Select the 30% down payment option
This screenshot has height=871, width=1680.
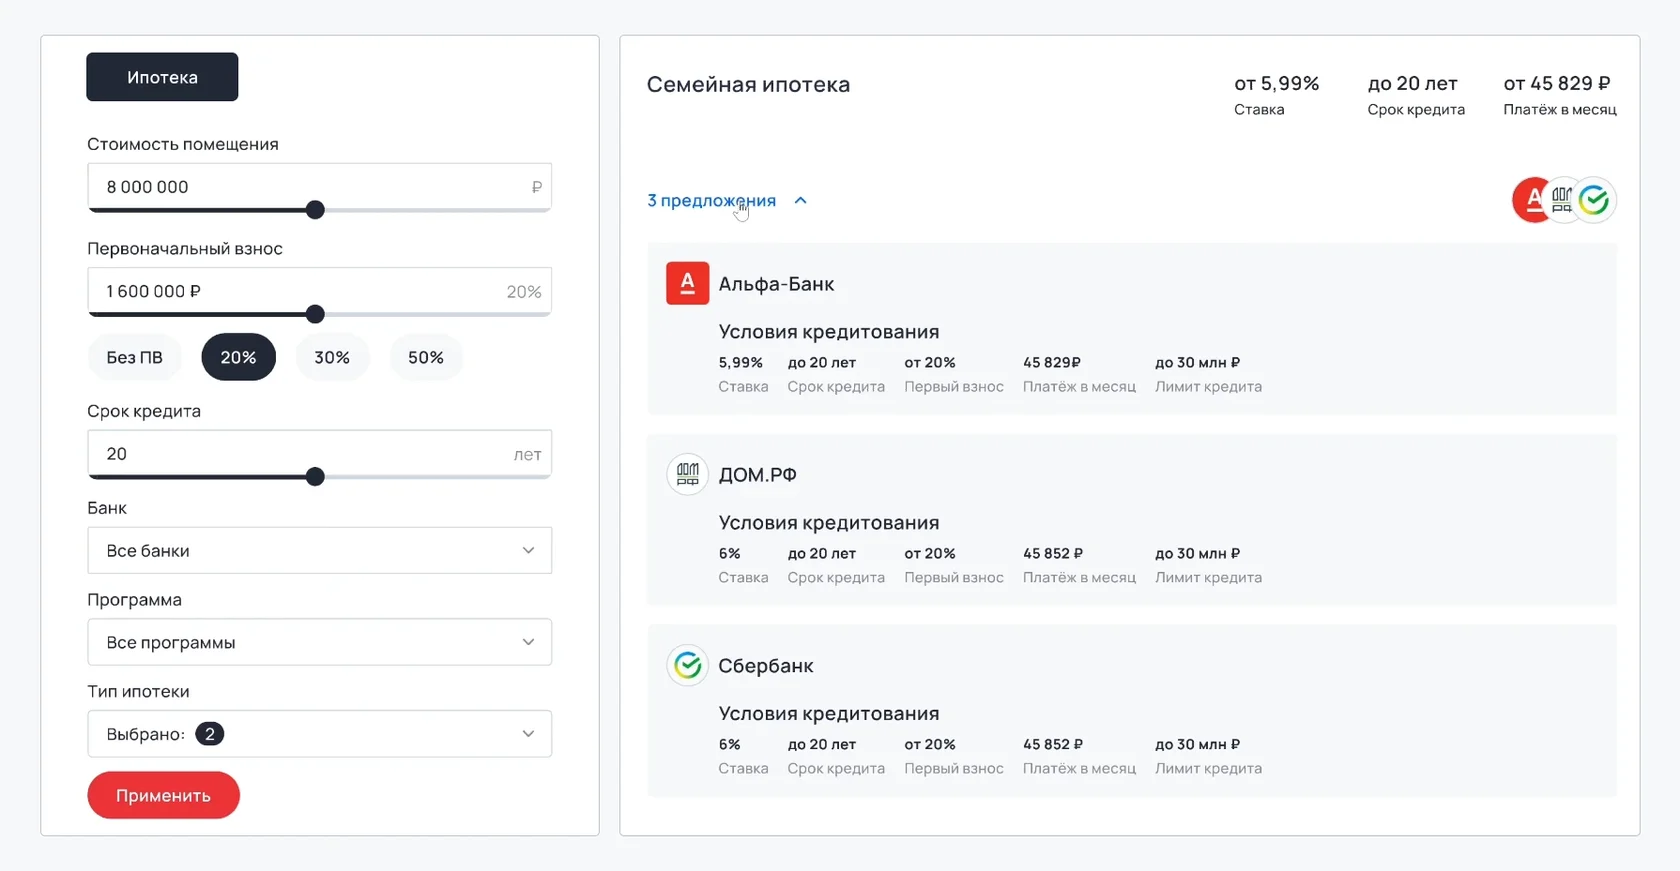tap(332, 358)
